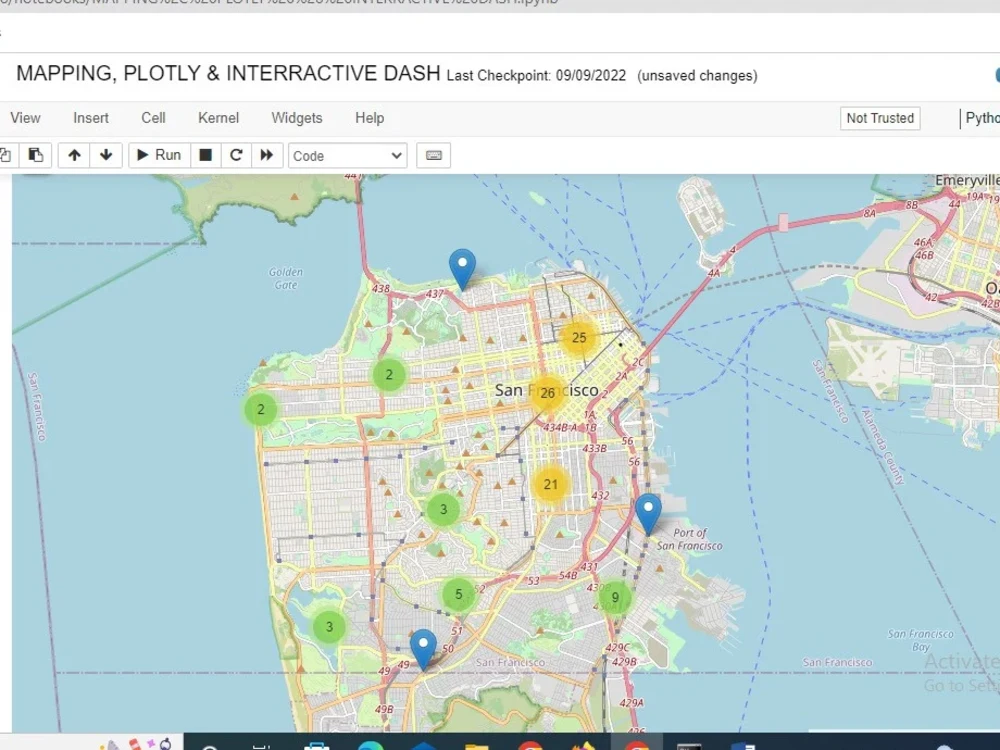Click the blue map pin near the Marina
1000x750 pixels.
462,265
